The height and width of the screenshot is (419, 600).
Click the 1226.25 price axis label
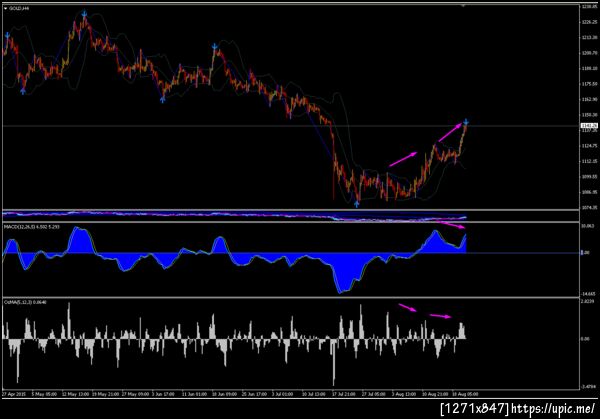point(589,22)
